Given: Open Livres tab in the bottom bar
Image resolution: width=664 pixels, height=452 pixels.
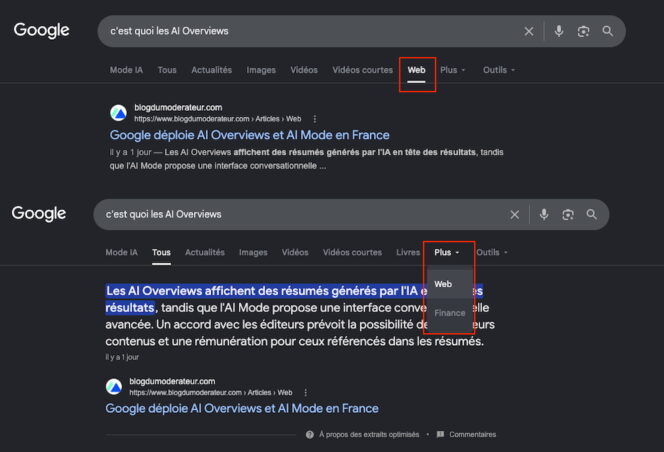Looking at the screenshot, I should tap(408, 252).
